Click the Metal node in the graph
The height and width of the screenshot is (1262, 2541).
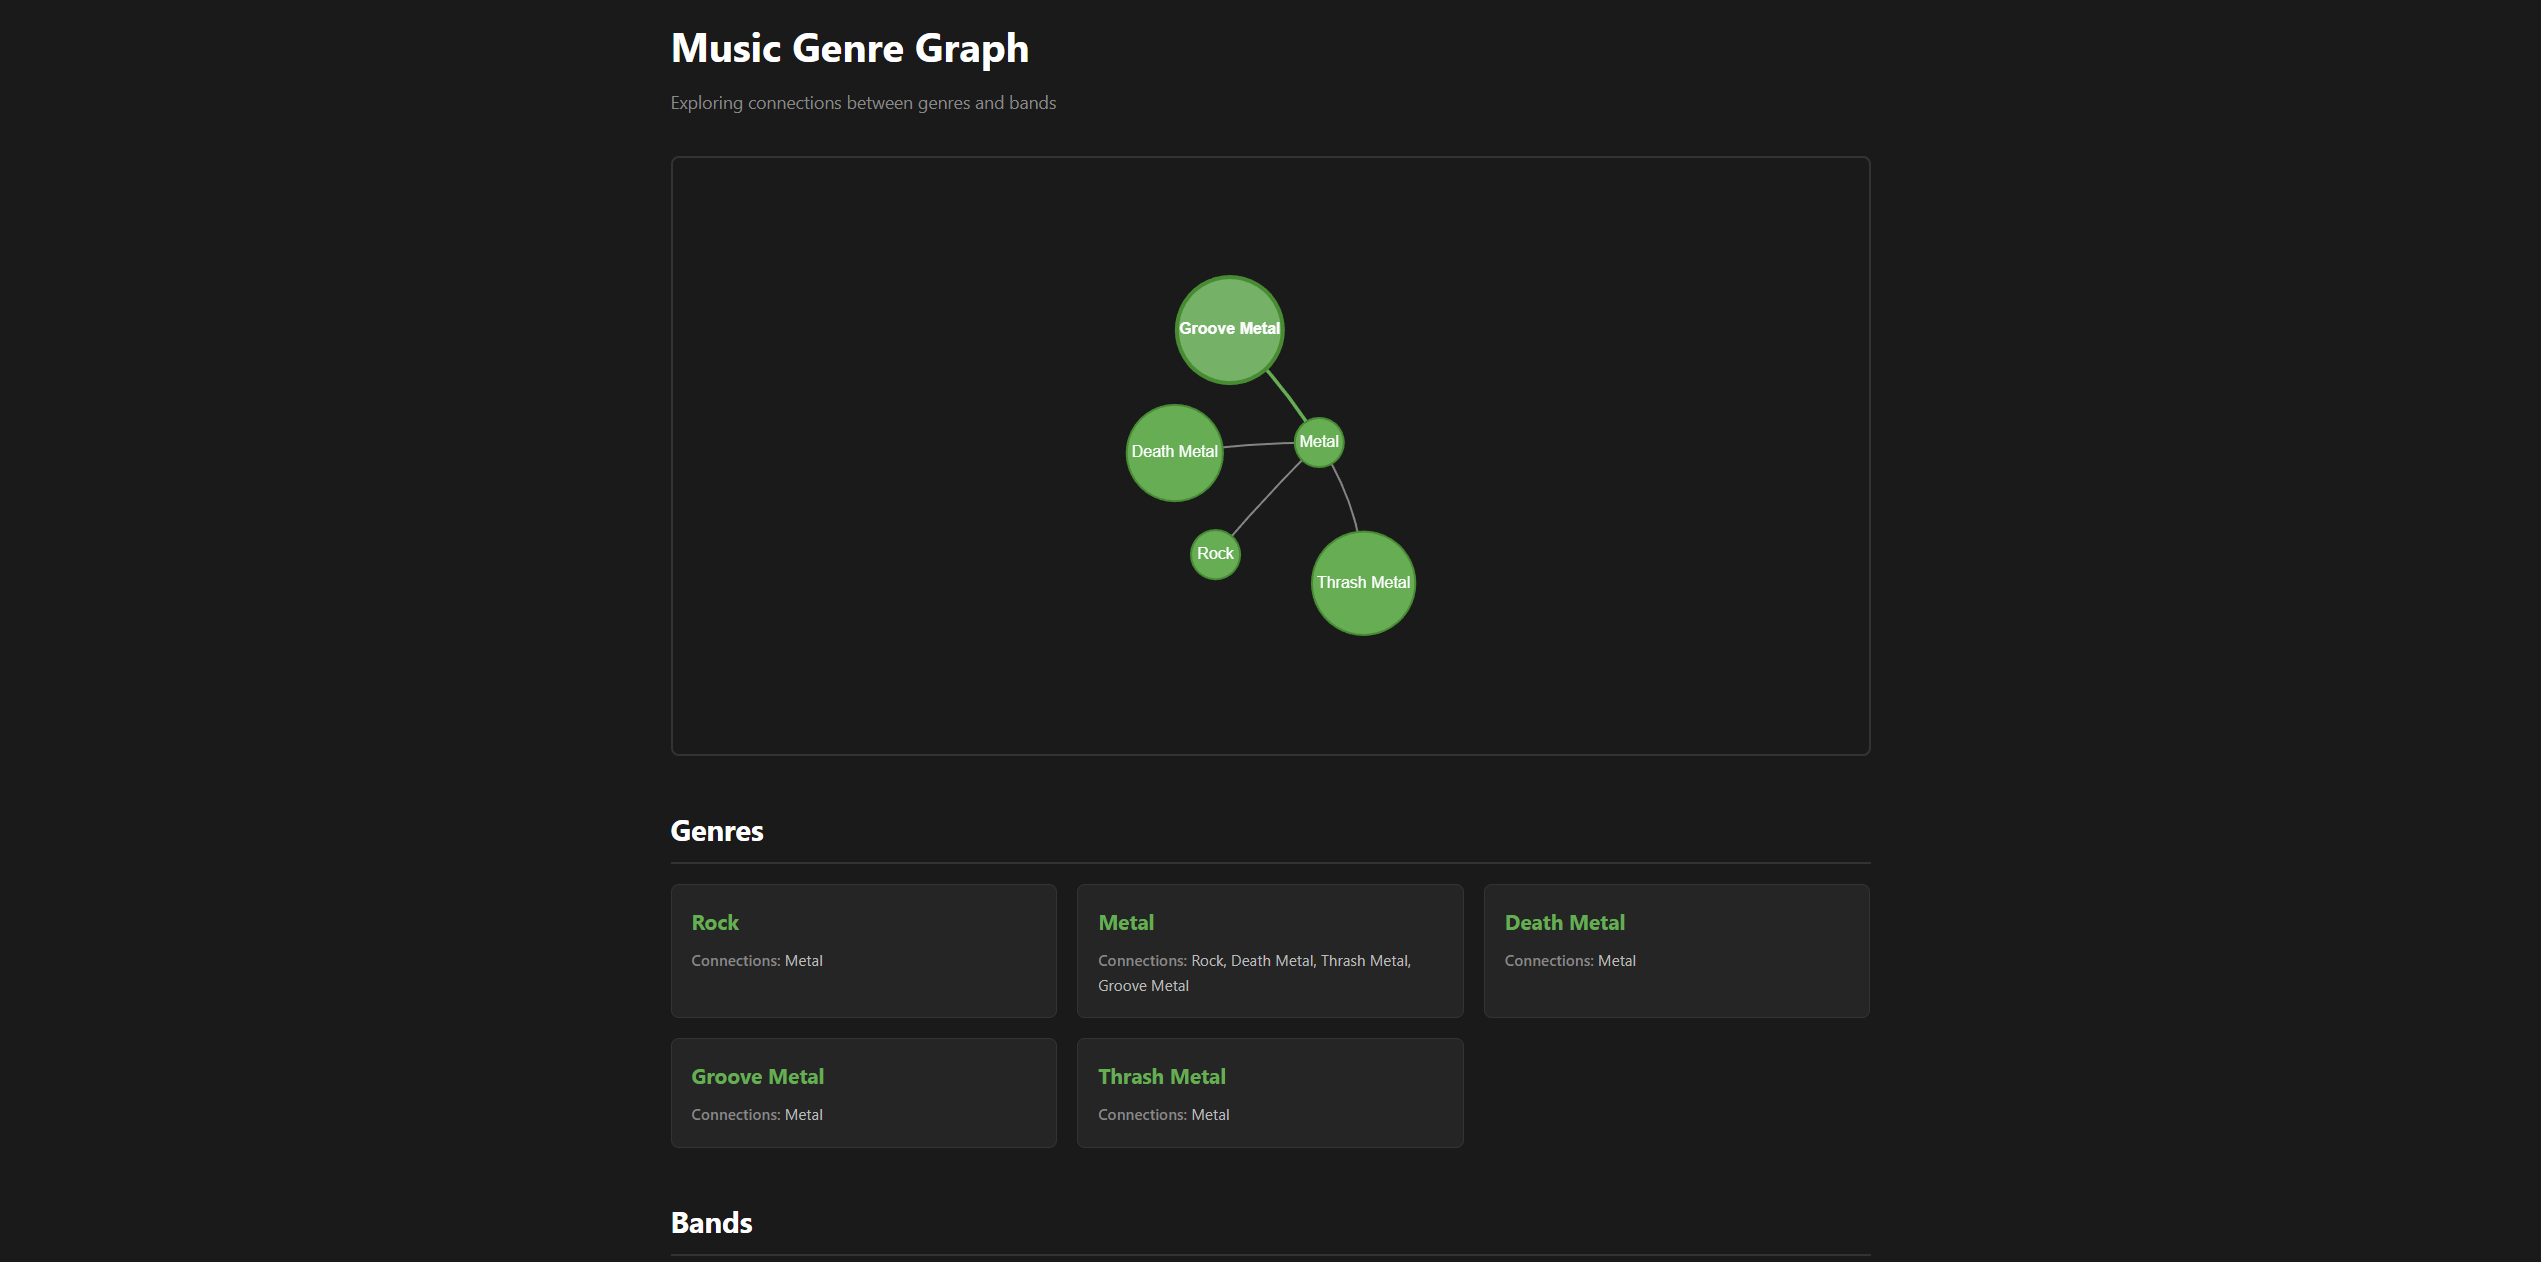pos(1318,441)
